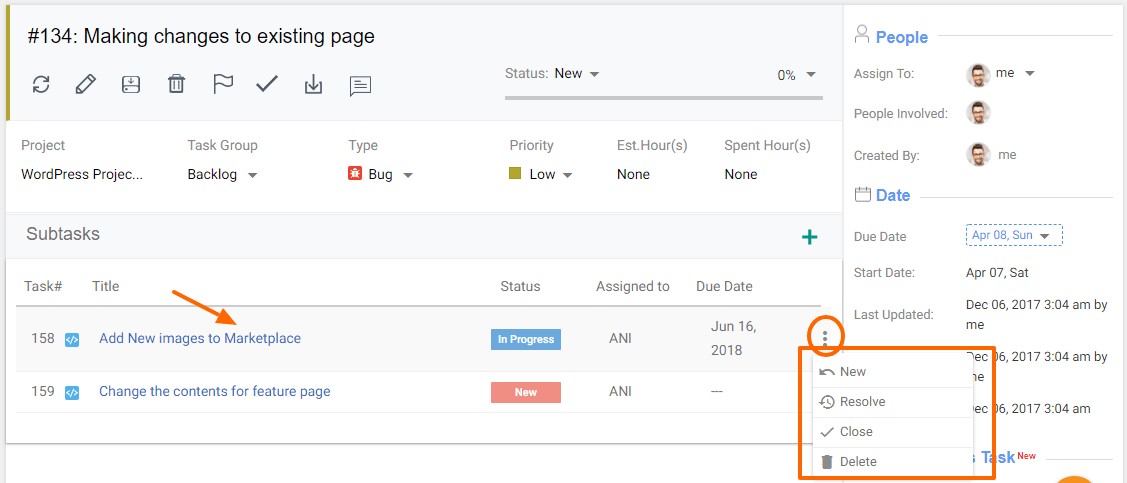
Task: Click ANI assignee for task 159
Action: point(620,391)
